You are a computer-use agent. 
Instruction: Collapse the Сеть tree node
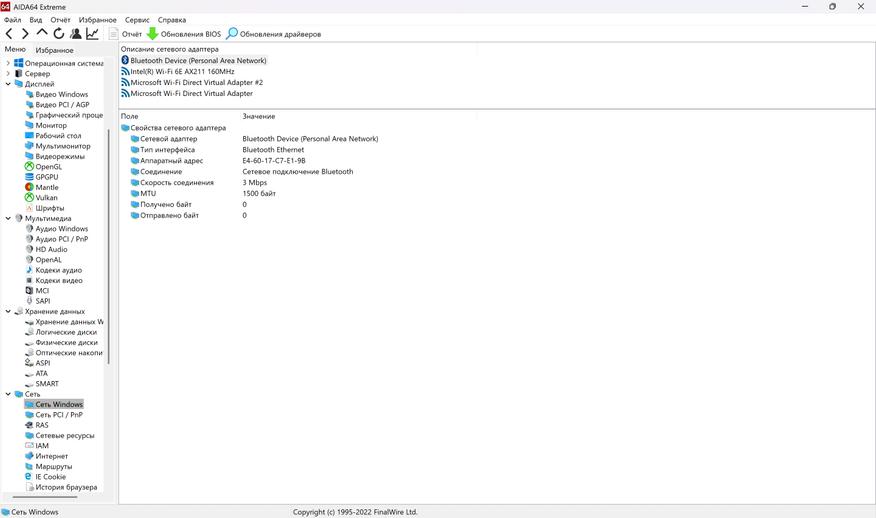click(x=8, y=394)
